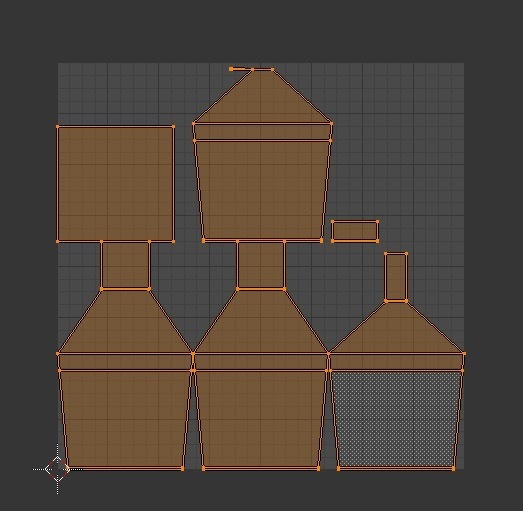Select the top-left corner vertex of the large square

pyautogui.click(x=57, y=126)
